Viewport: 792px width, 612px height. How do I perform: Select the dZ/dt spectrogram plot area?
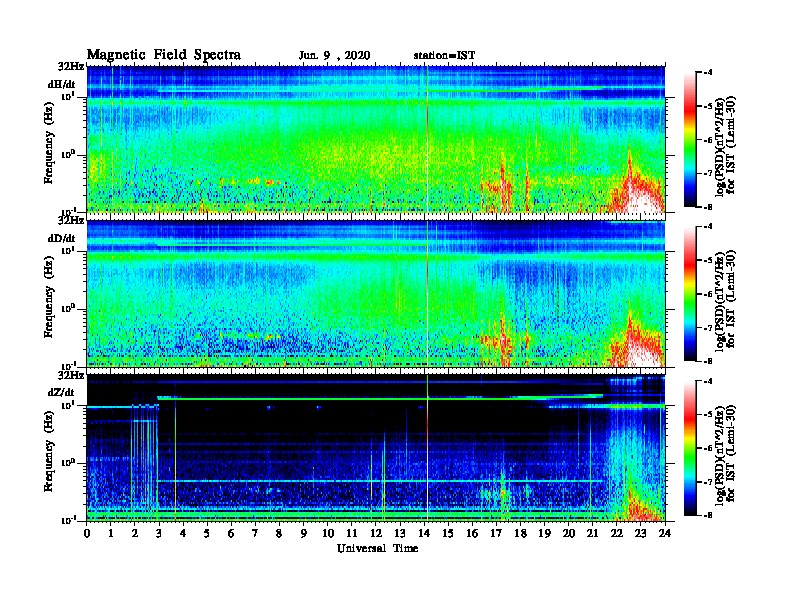click(x=376, y=448)
